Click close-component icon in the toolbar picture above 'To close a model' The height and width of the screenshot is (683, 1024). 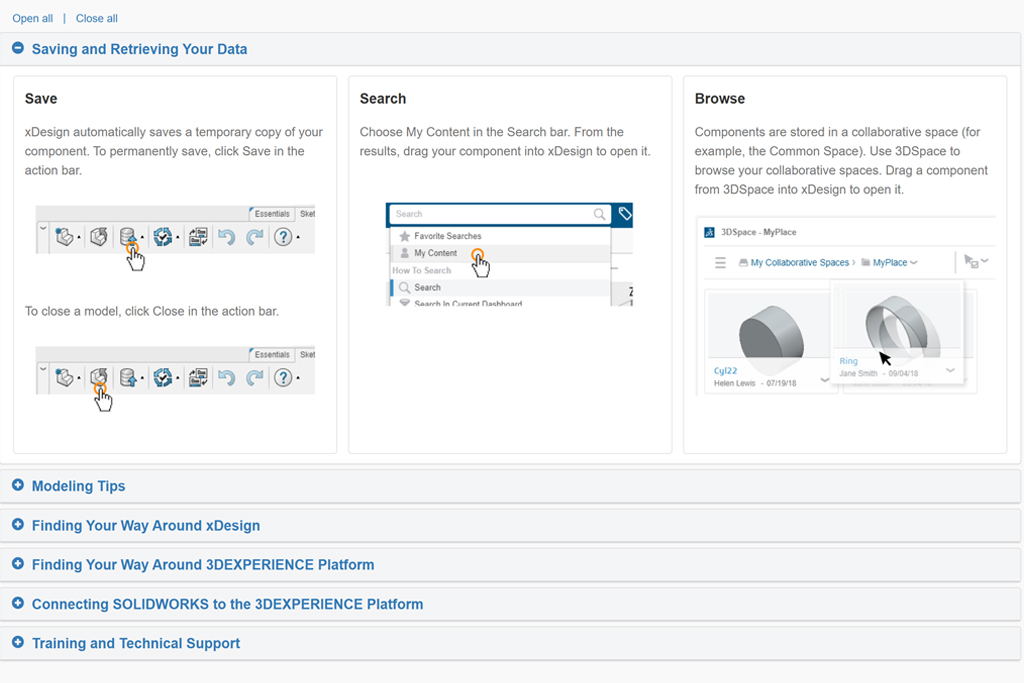[99, 236]
